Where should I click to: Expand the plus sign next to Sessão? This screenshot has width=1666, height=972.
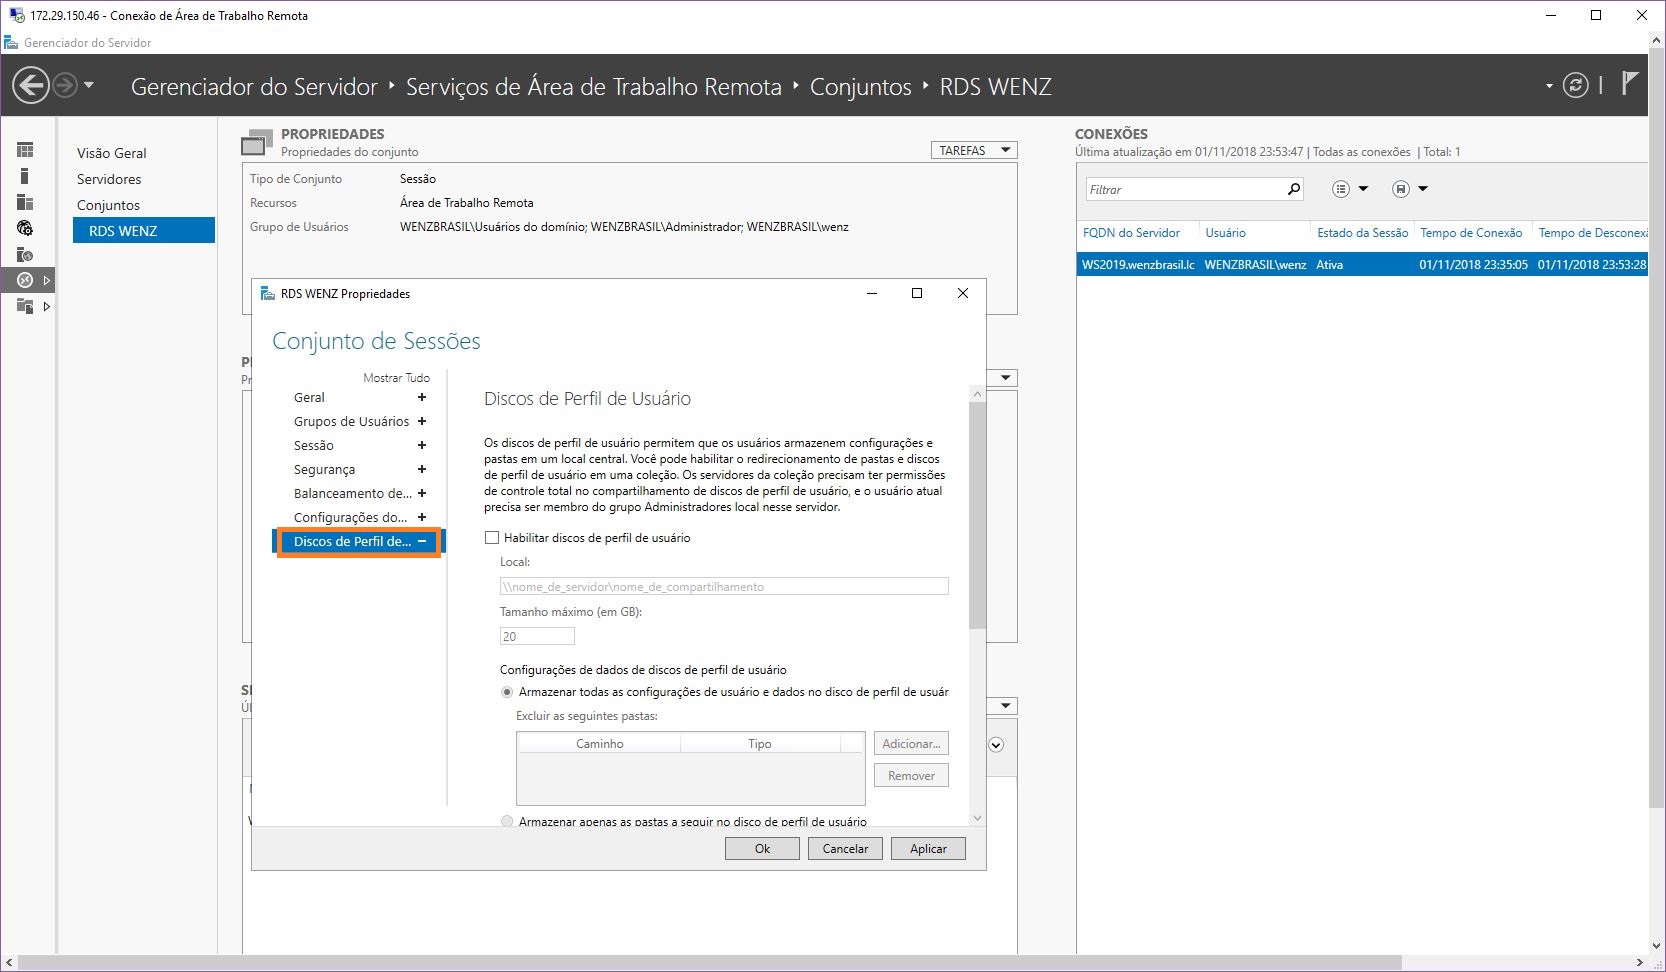[x=422, y=445]
